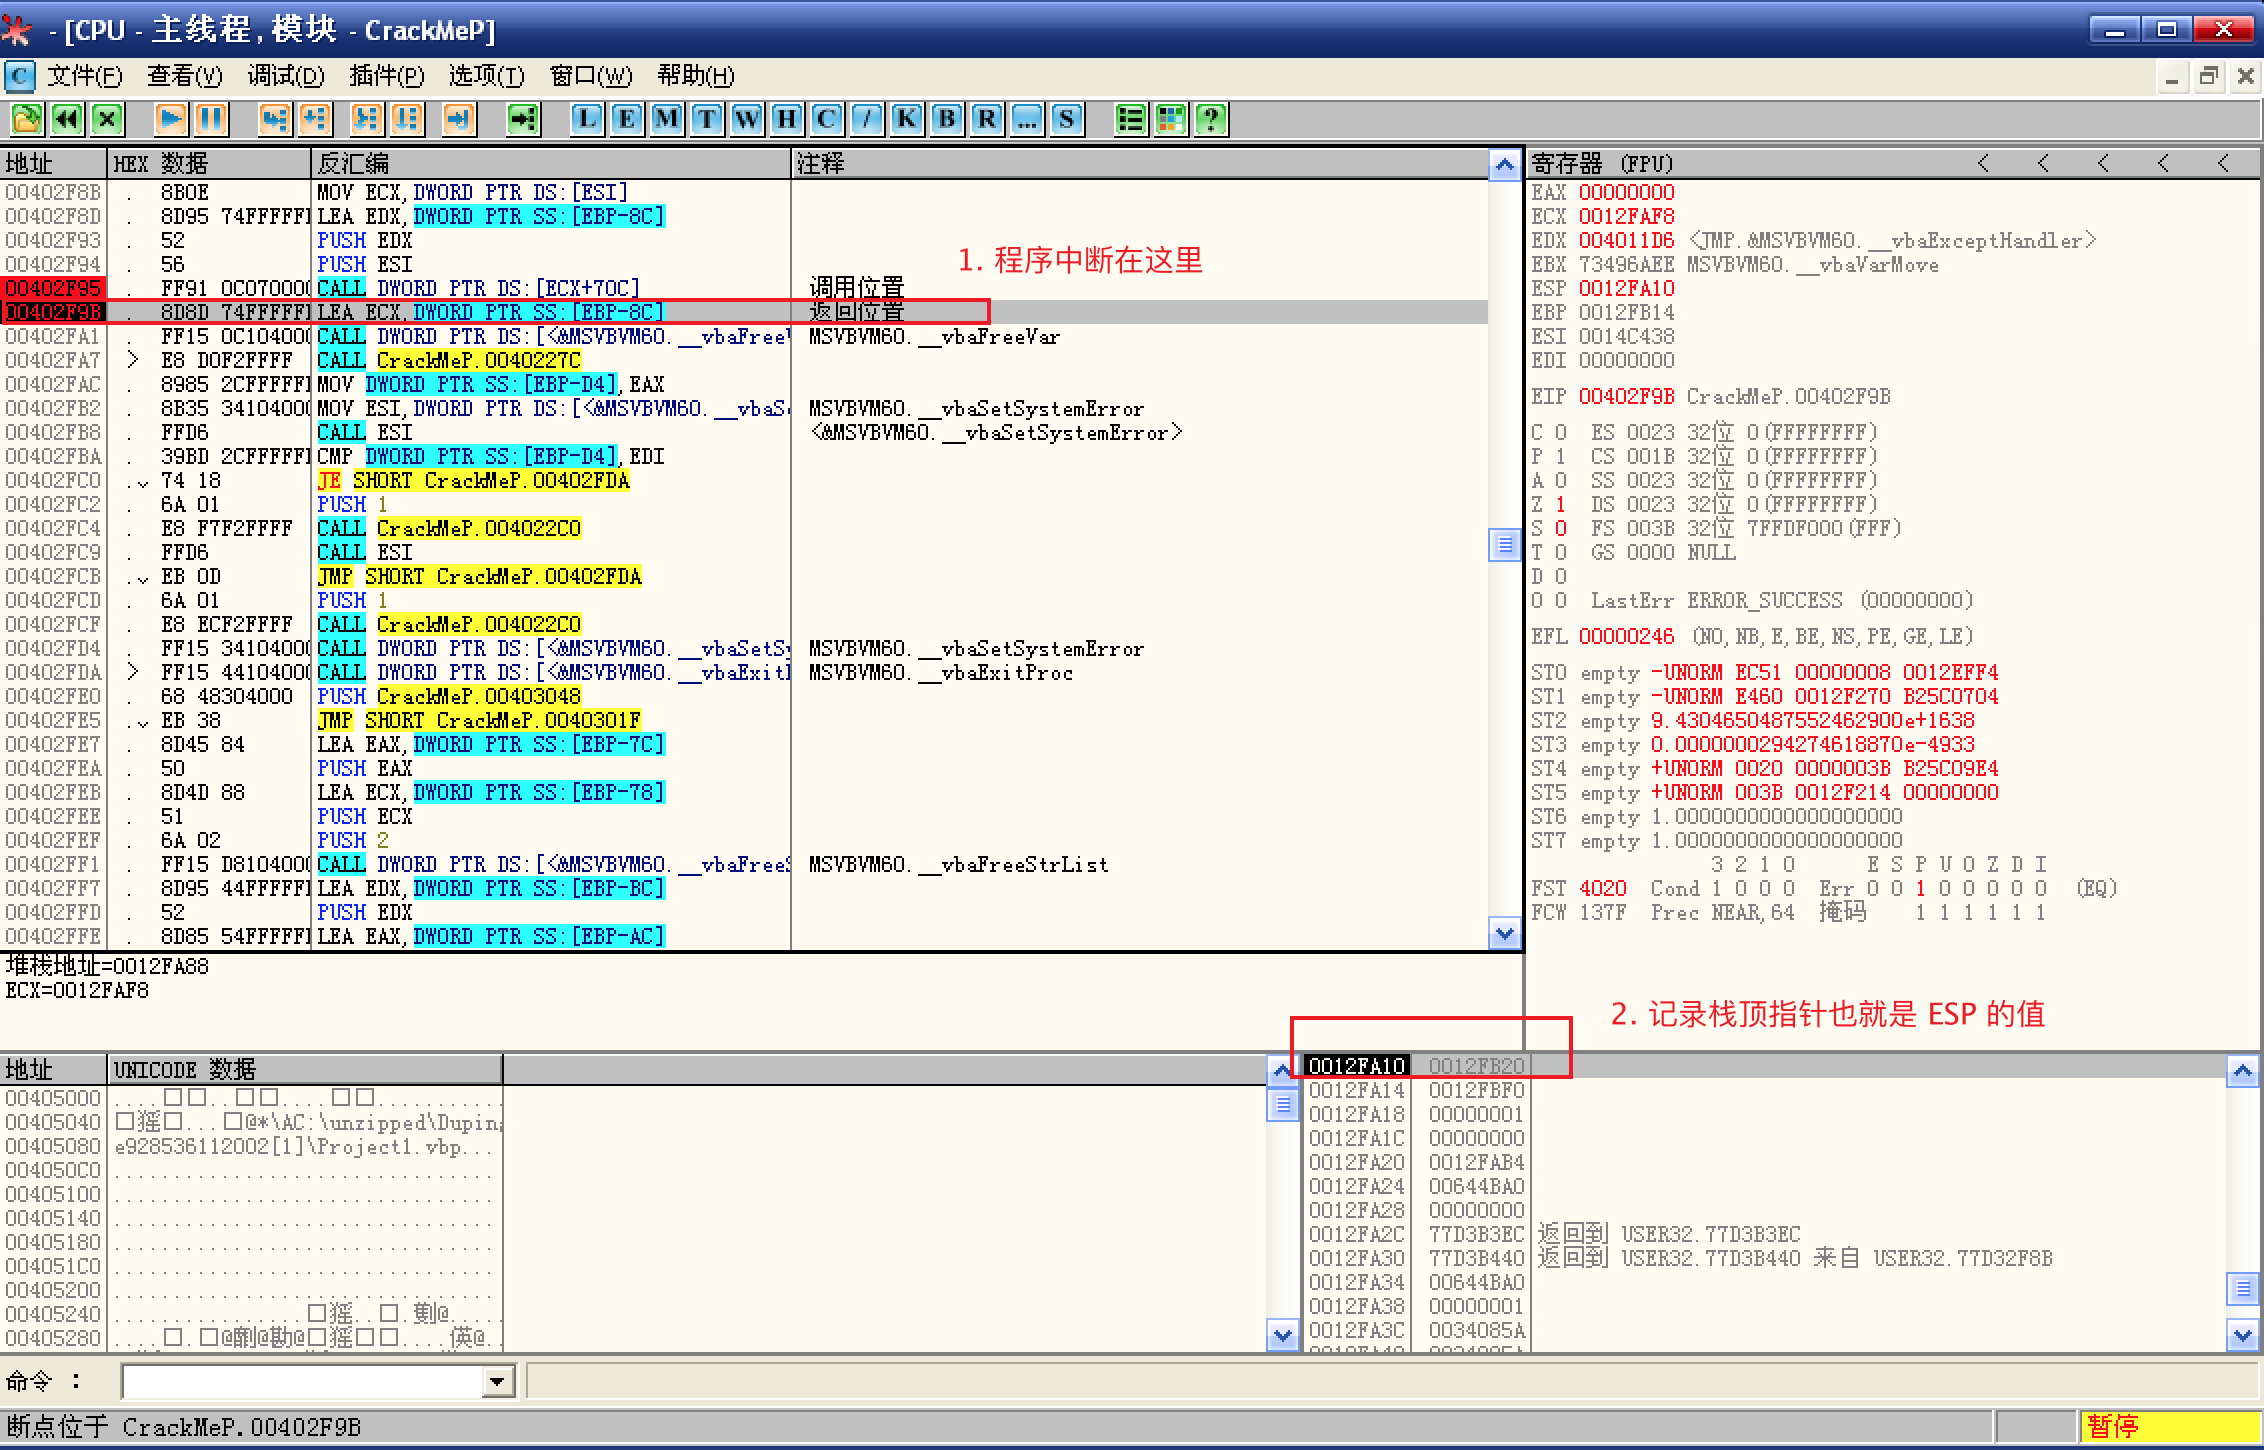Open the Log window L icon
This screenshot has height=1450, width=2264.
587,120
